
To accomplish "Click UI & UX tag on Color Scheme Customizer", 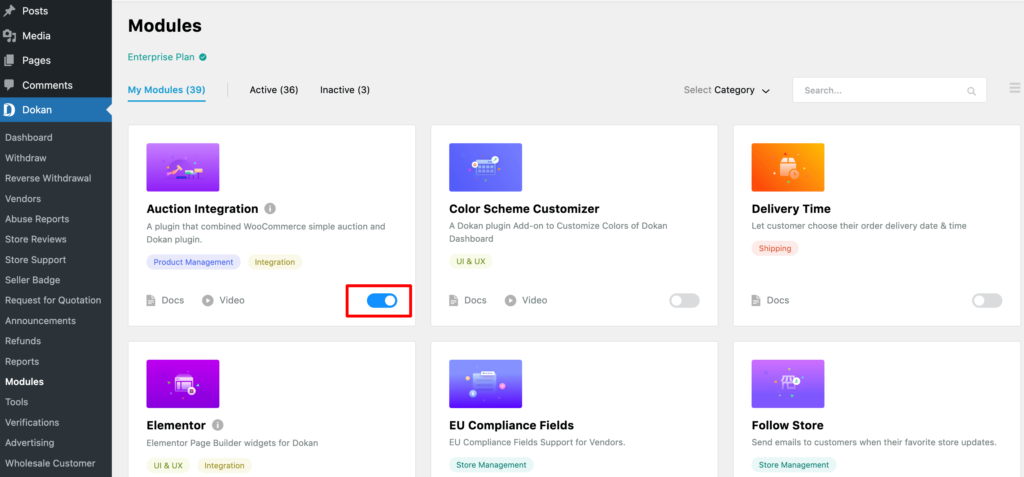I will (x=471, y=262).
